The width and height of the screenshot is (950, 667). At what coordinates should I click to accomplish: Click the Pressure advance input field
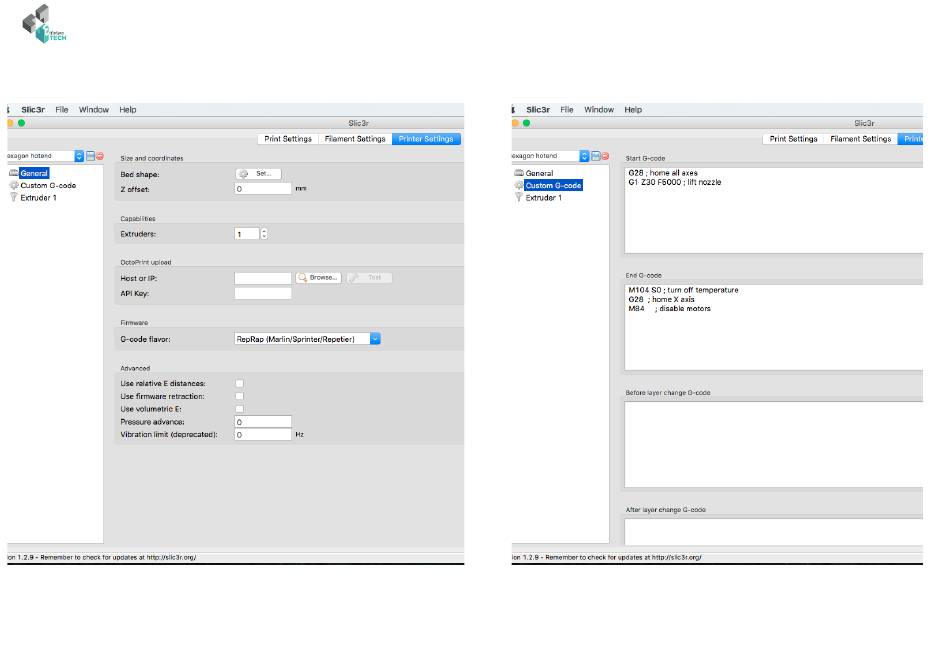263,422
